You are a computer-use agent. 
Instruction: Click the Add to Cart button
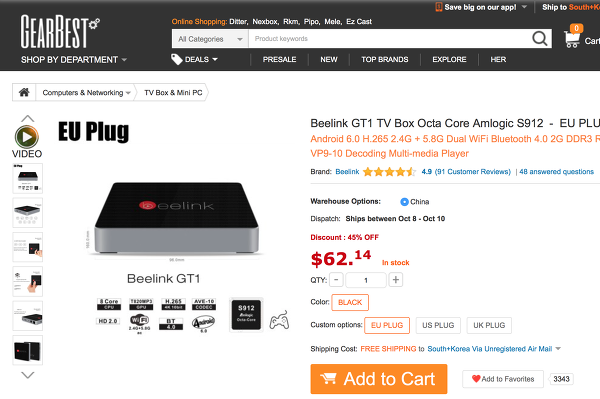click(379, 379)
